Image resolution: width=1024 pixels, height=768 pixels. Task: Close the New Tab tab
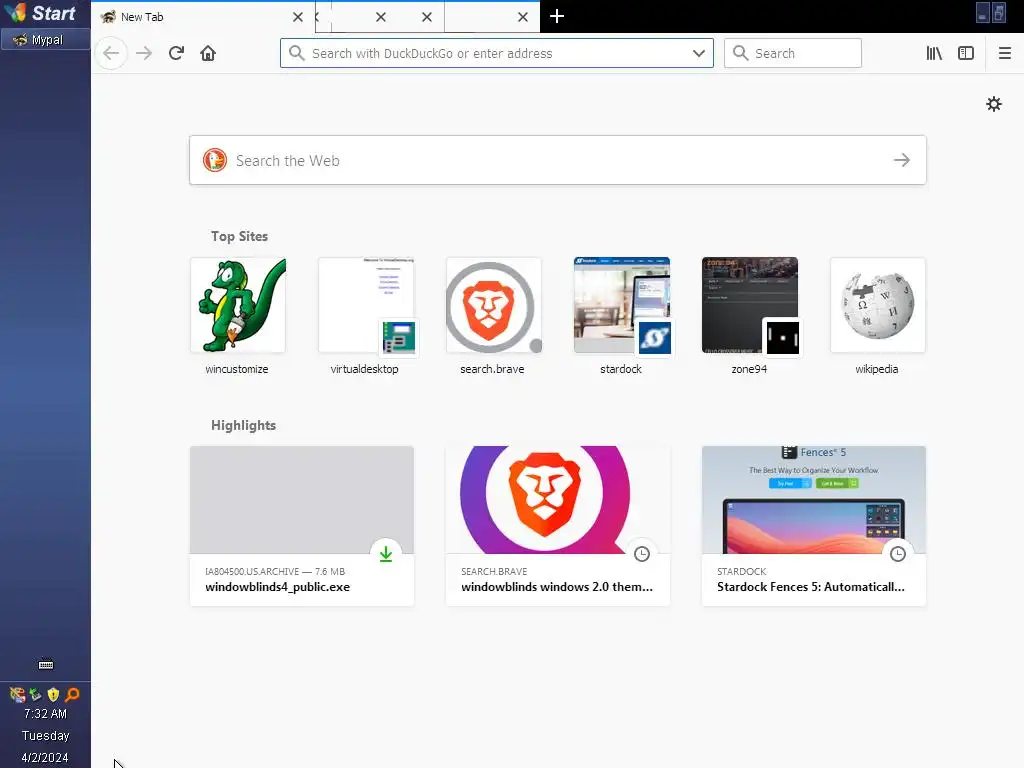pyautogui.click(x=298, y=17)
